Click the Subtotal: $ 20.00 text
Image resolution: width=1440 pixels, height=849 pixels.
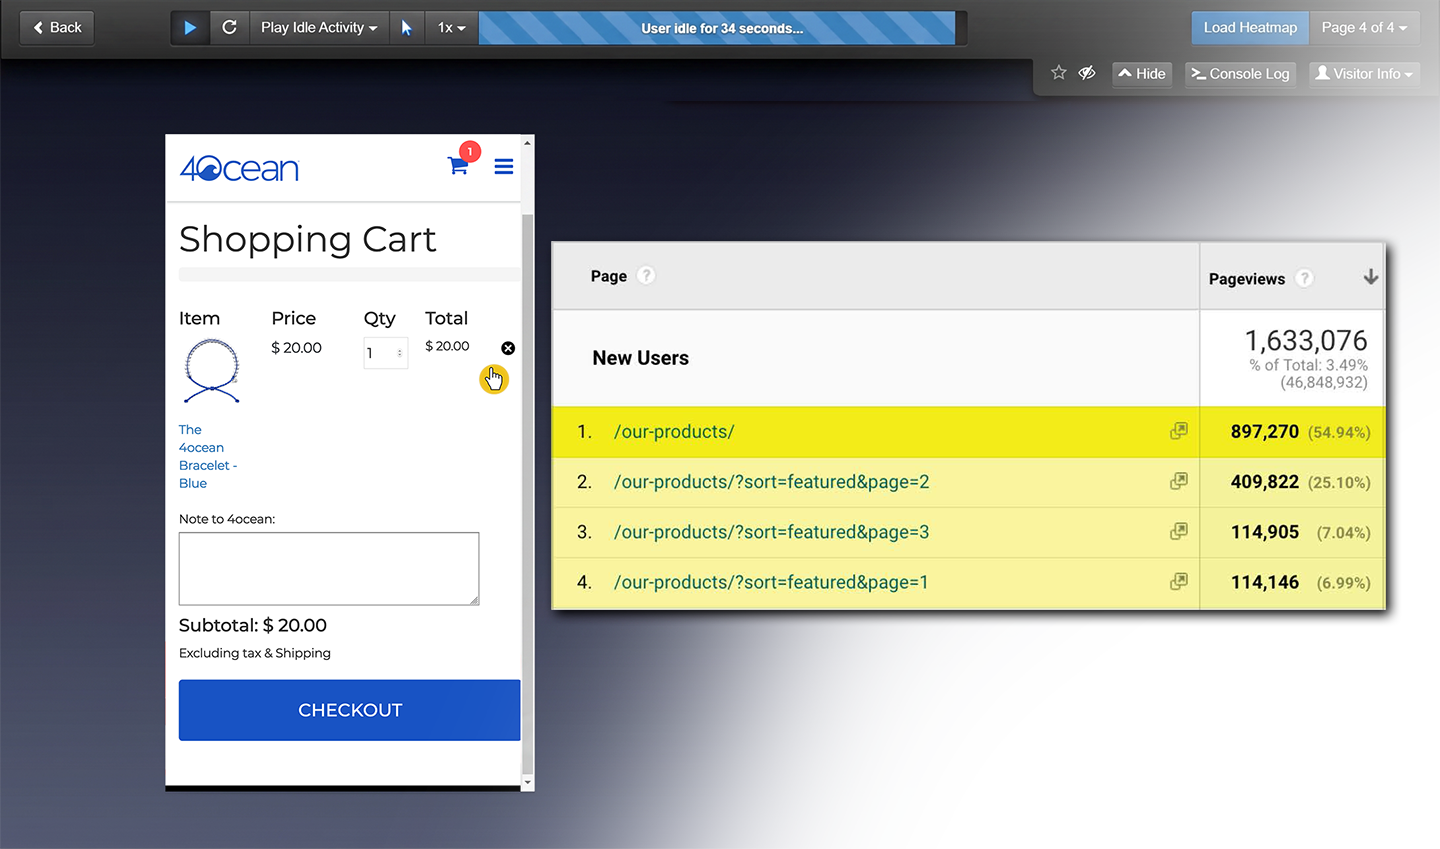pyautogui.click(x=253, y=625)
